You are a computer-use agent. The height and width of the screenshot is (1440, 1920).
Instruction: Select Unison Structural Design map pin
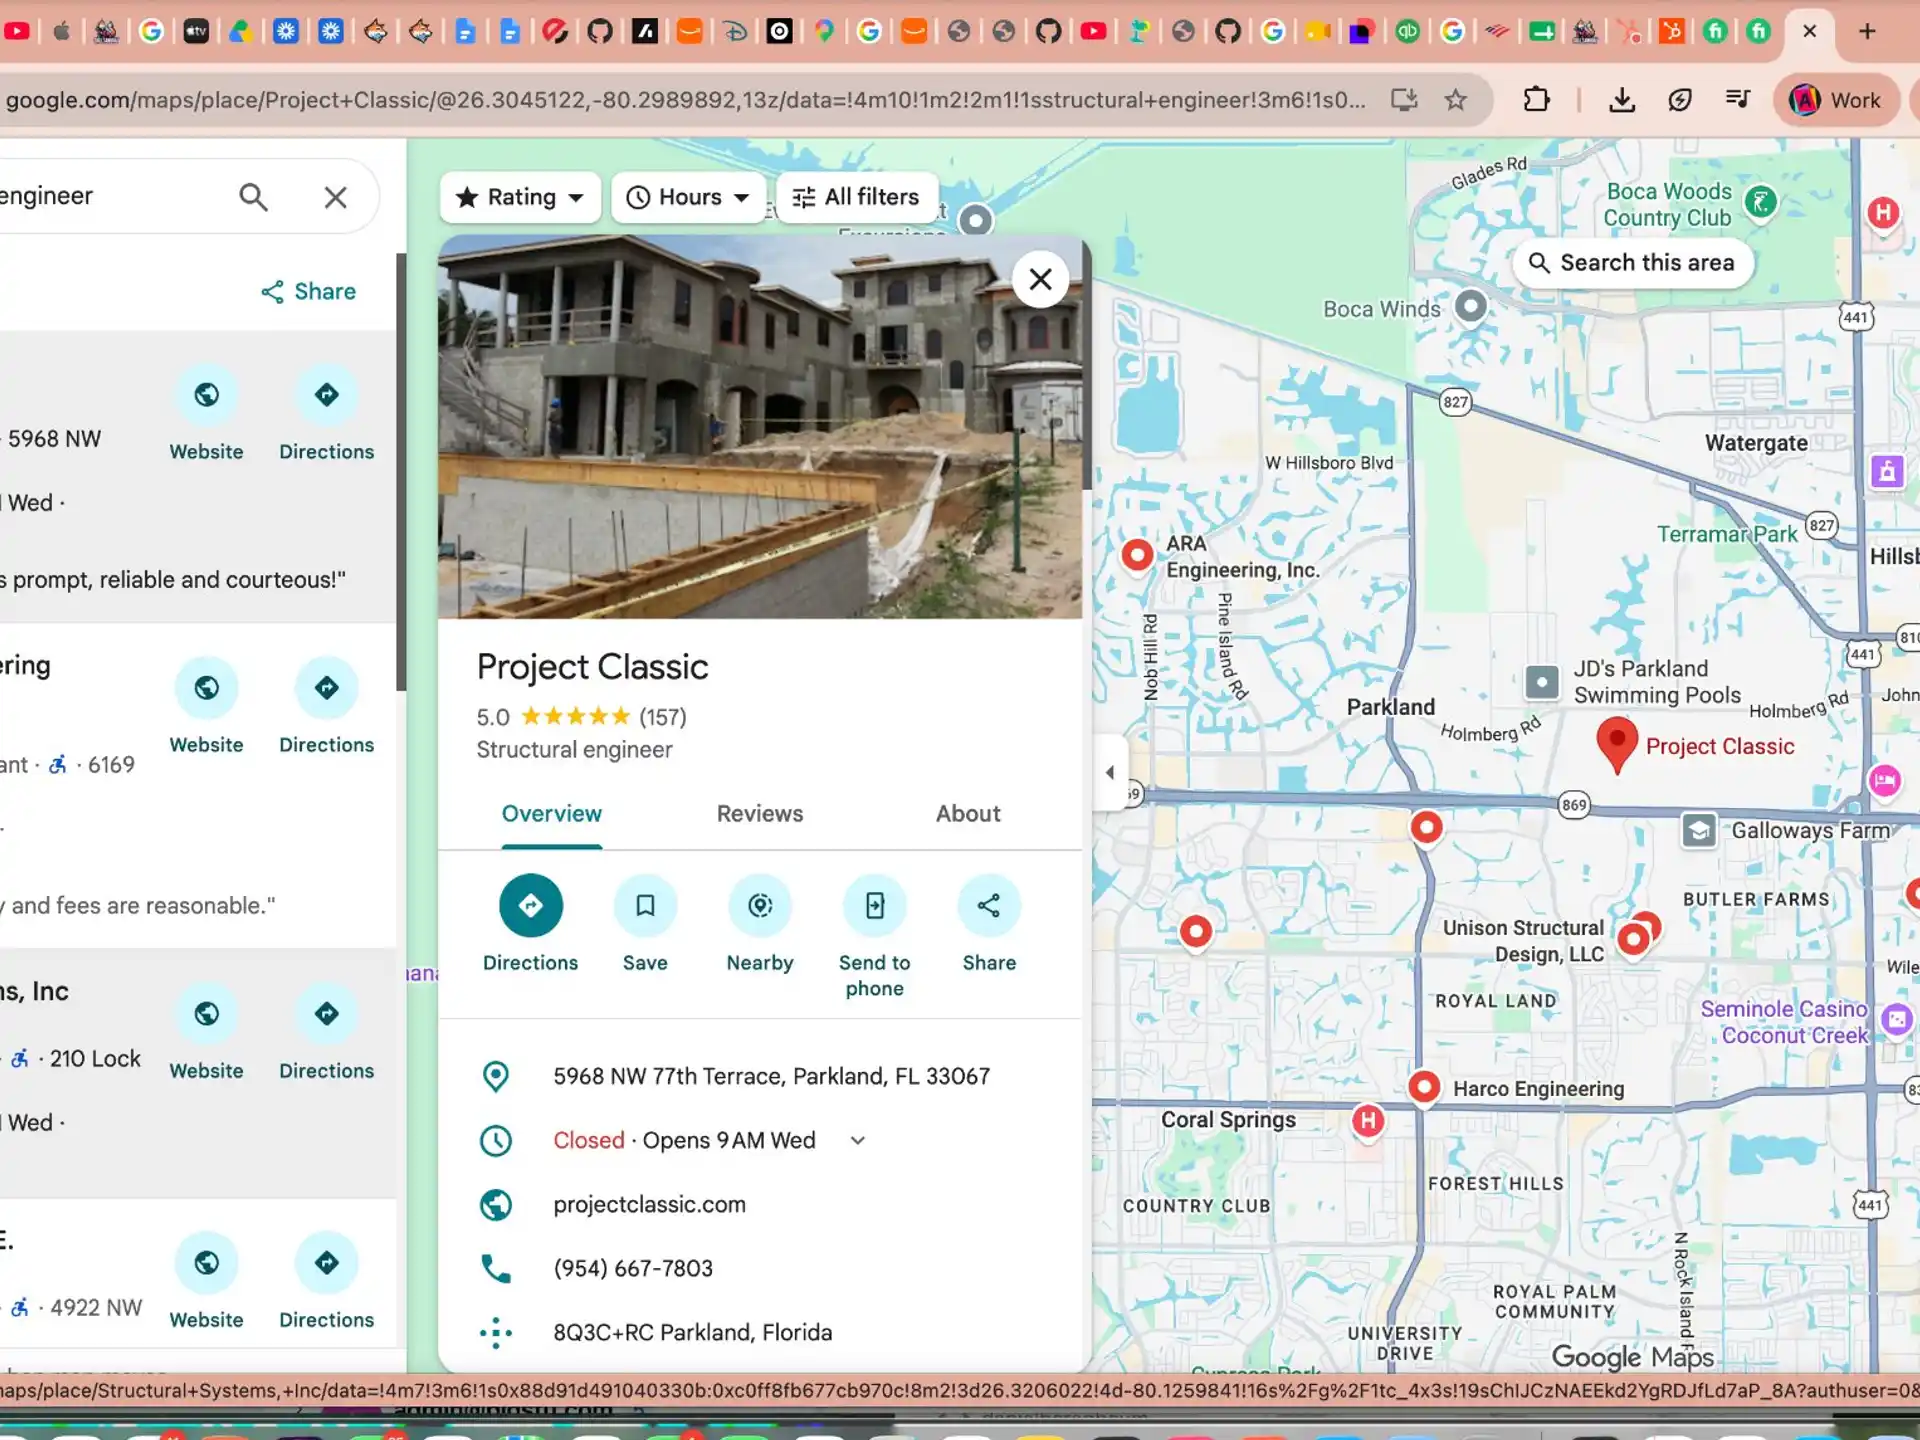1633,939
